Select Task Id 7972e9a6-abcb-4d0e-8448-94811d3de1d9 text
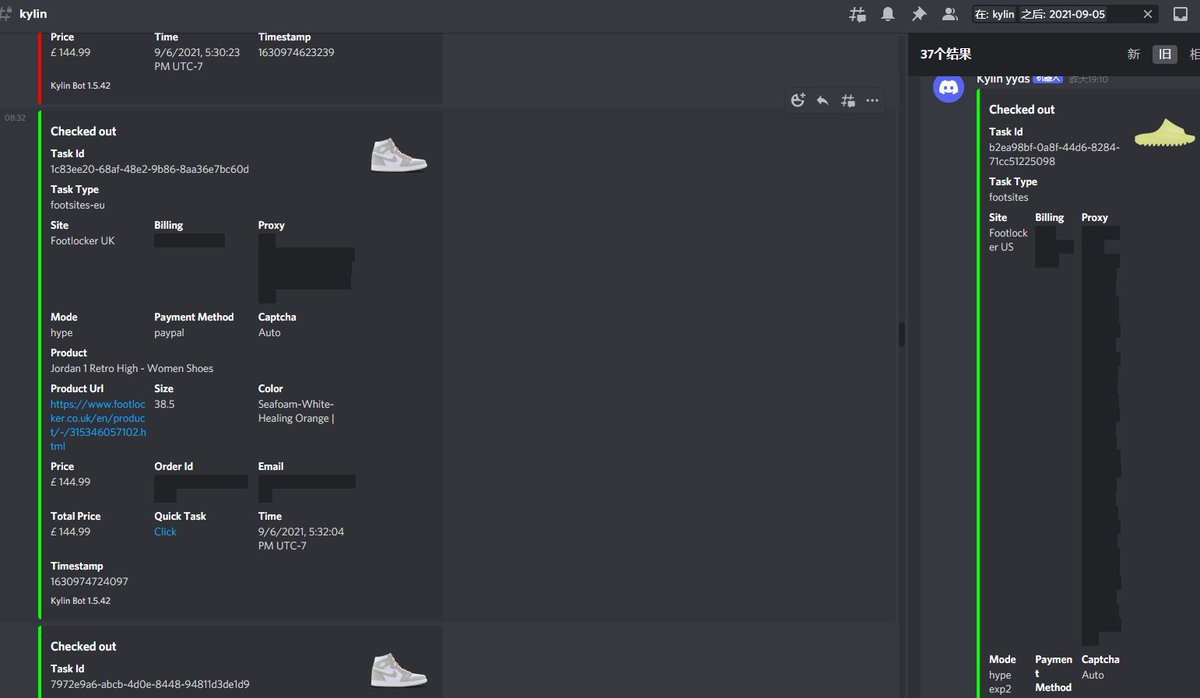 click(150, 684)
